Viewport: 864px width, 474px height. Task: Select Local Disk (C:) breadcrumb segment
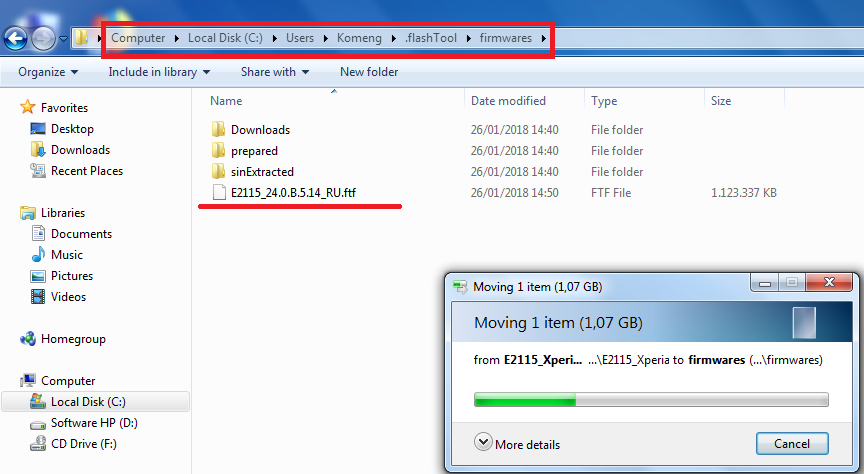pyautogui.click(x=225, y=38)
